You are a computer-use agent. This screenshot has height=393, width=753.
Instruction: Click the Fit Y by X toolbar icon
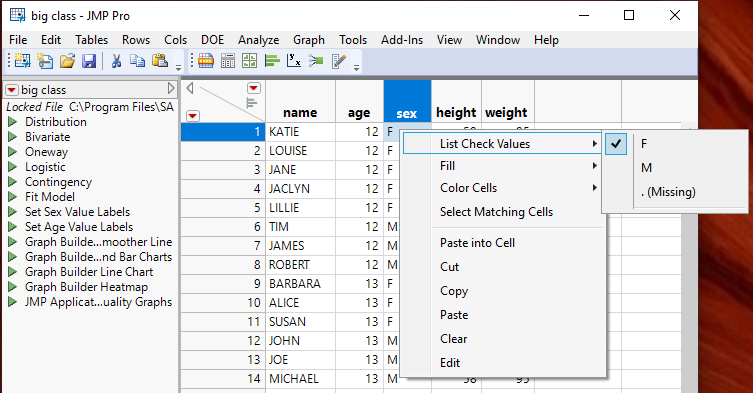294,61
